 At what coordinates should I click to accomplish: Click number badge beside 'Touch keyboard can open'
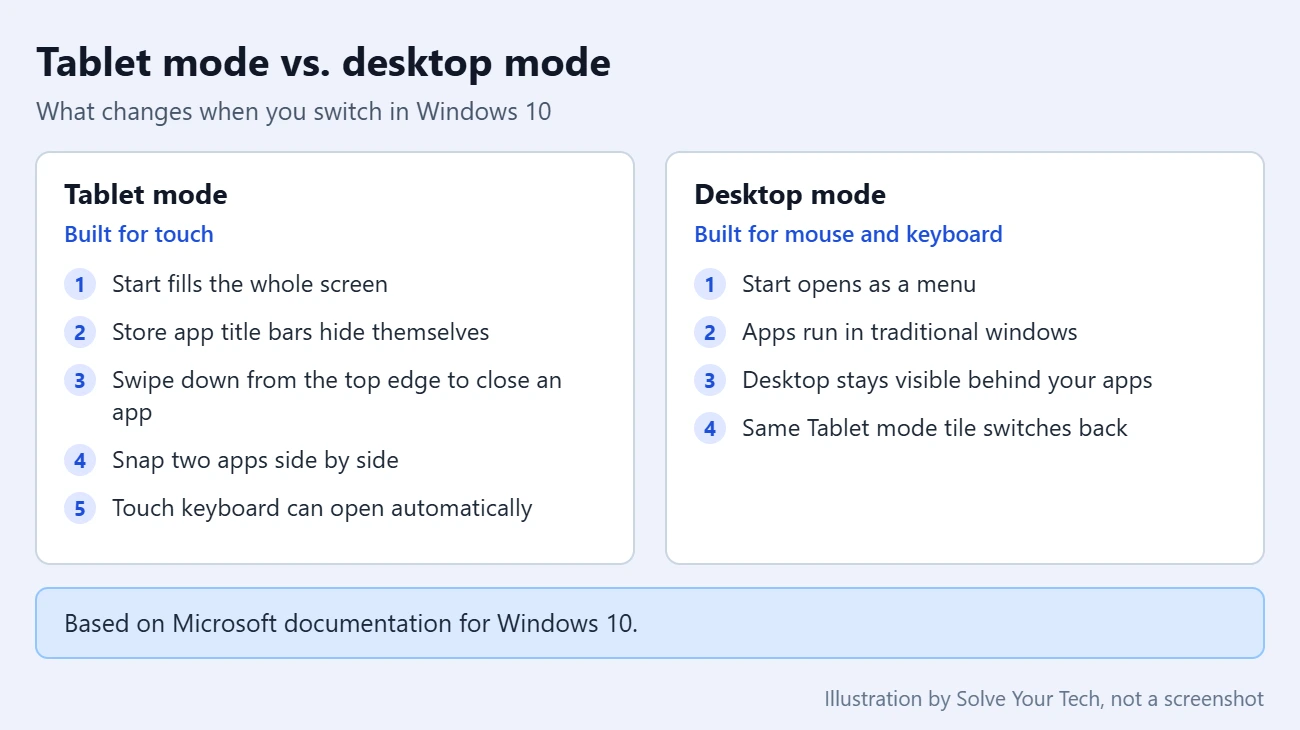point(80,508)
